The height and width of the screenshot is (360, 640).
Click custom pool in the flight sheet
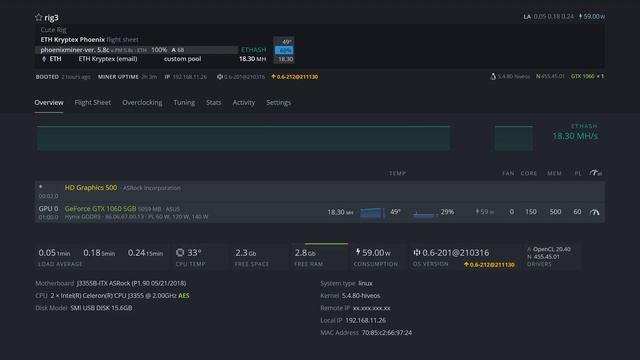click(x=182, y=59)
